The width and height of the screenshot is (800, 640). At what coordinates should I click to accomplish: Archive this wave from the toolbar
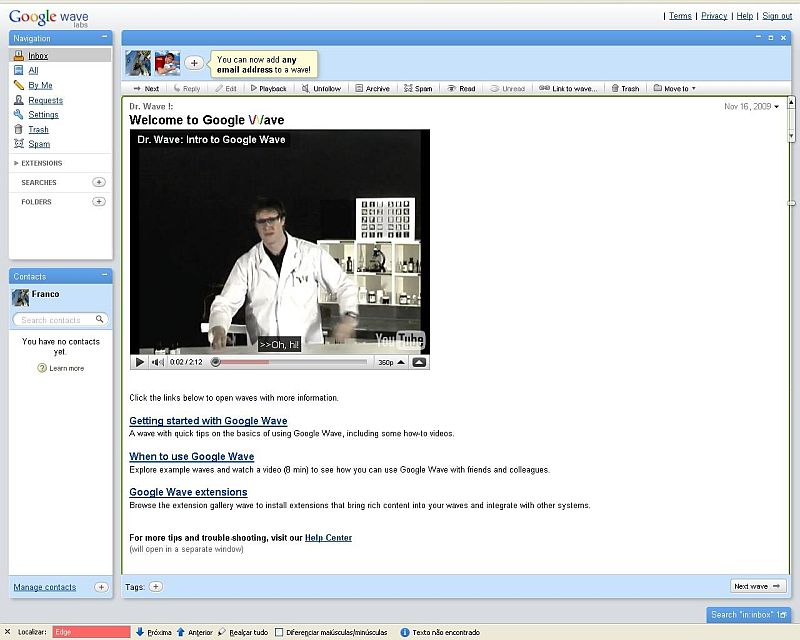[372, 89]
